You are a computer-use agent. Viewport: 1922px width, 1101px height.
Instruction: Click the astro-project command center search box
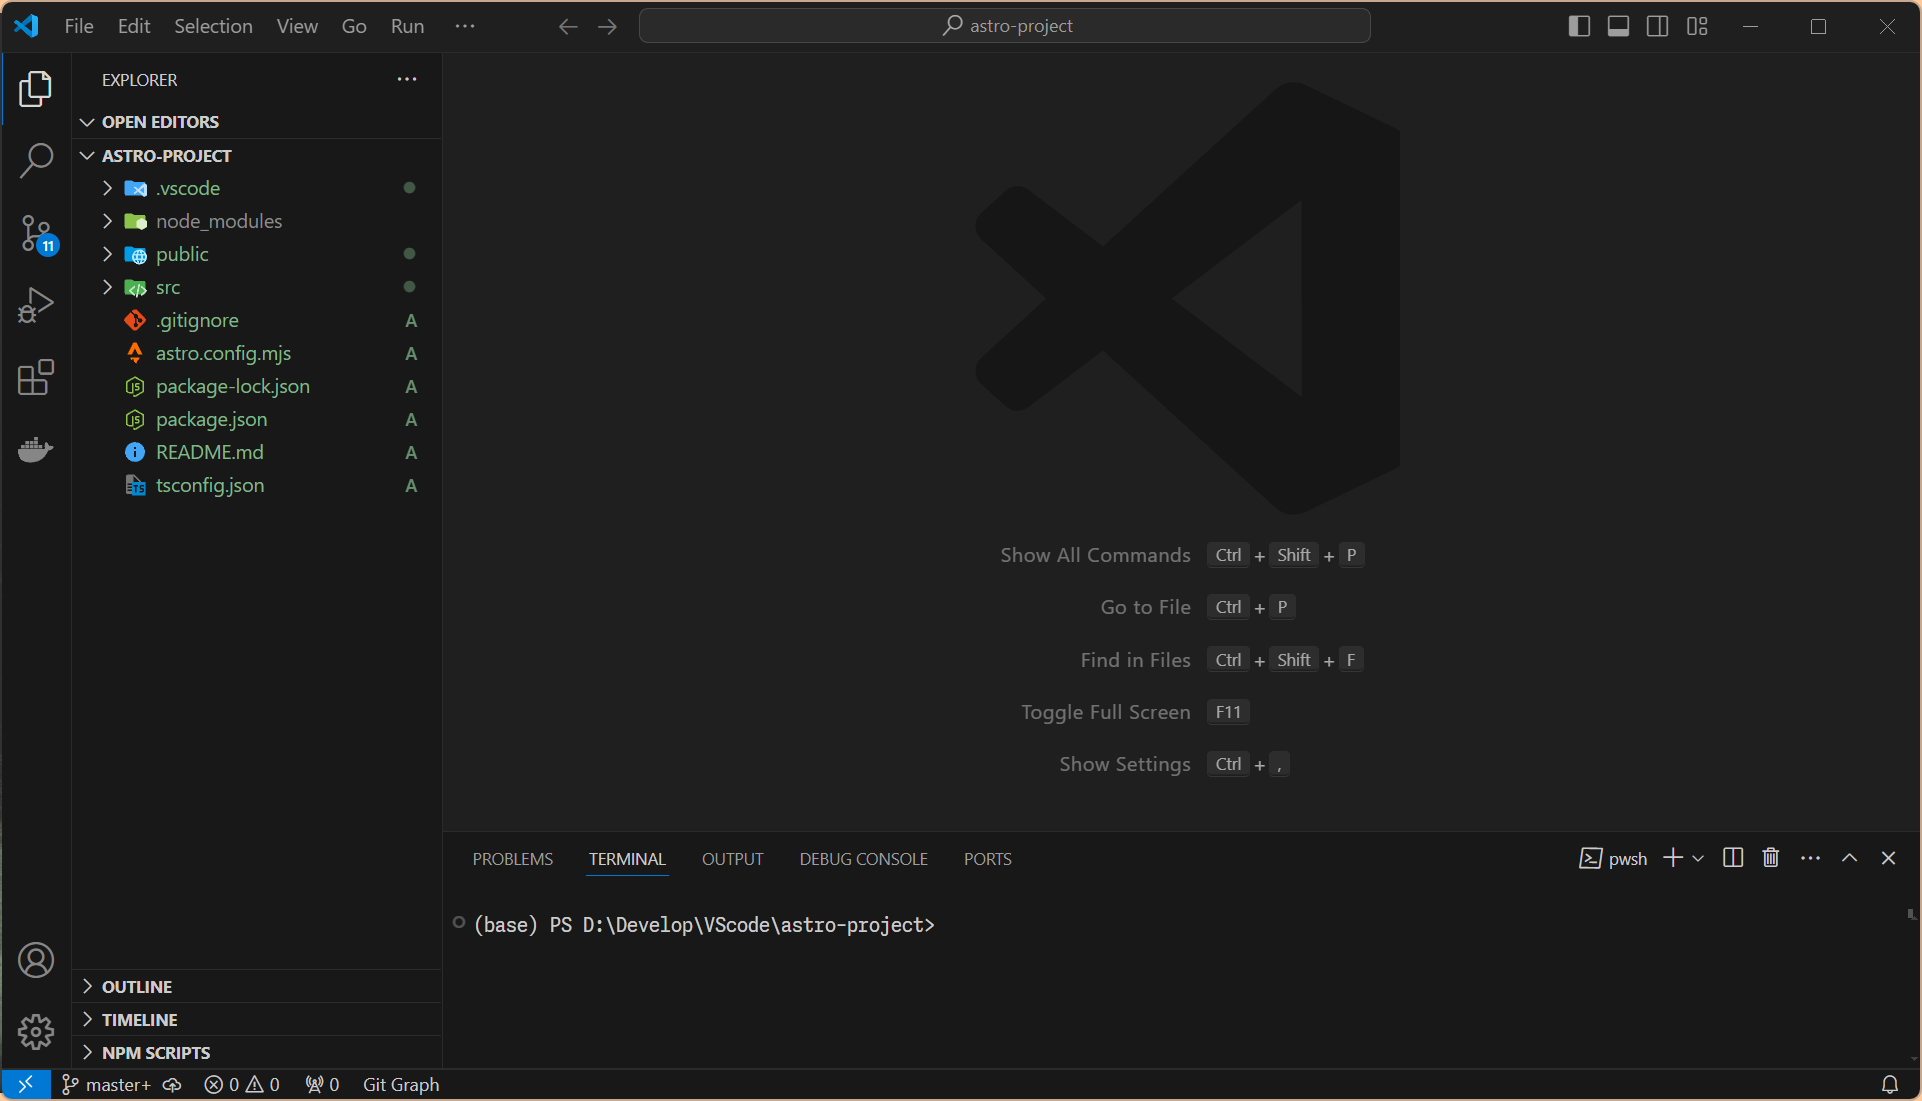pyautogui.click(x=1005, y=26)
